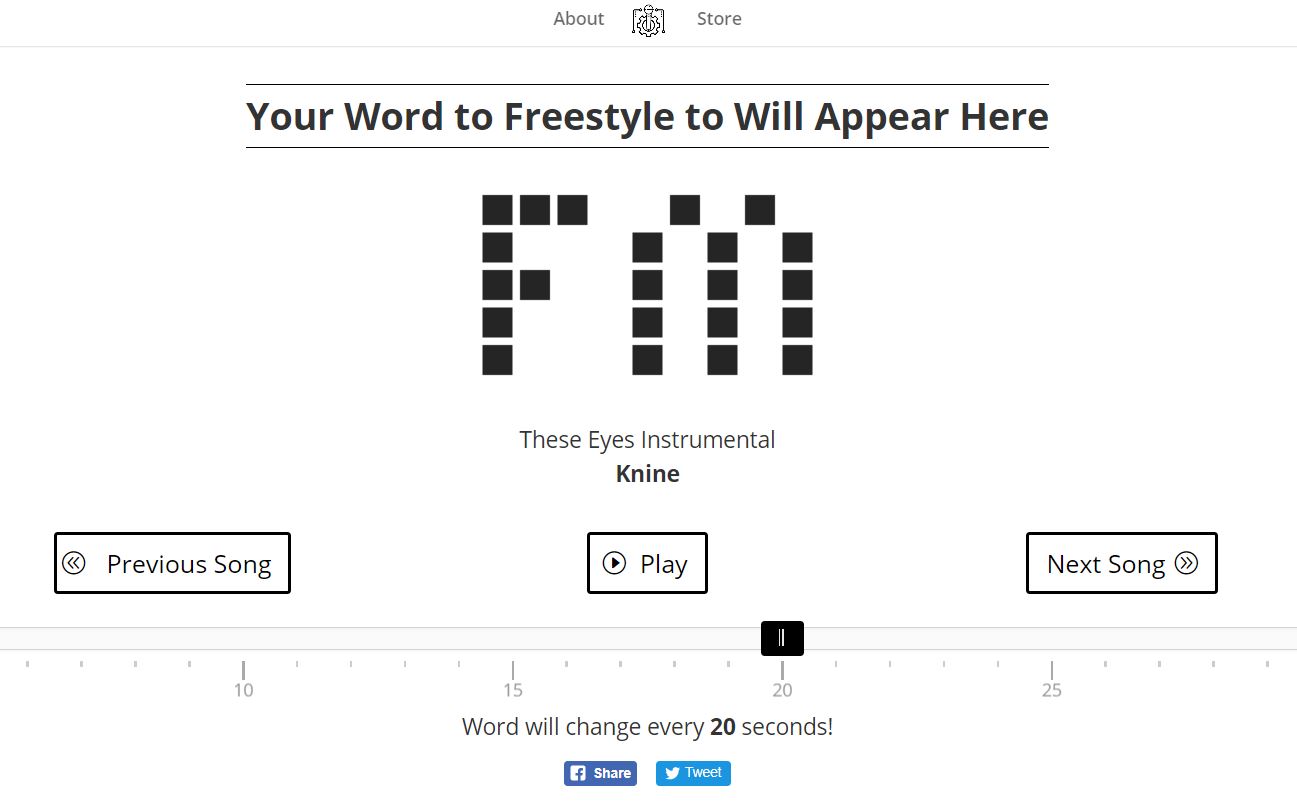Click the Knine artist name
This screenshot has width=1297, height=803.
pos(648,473)
